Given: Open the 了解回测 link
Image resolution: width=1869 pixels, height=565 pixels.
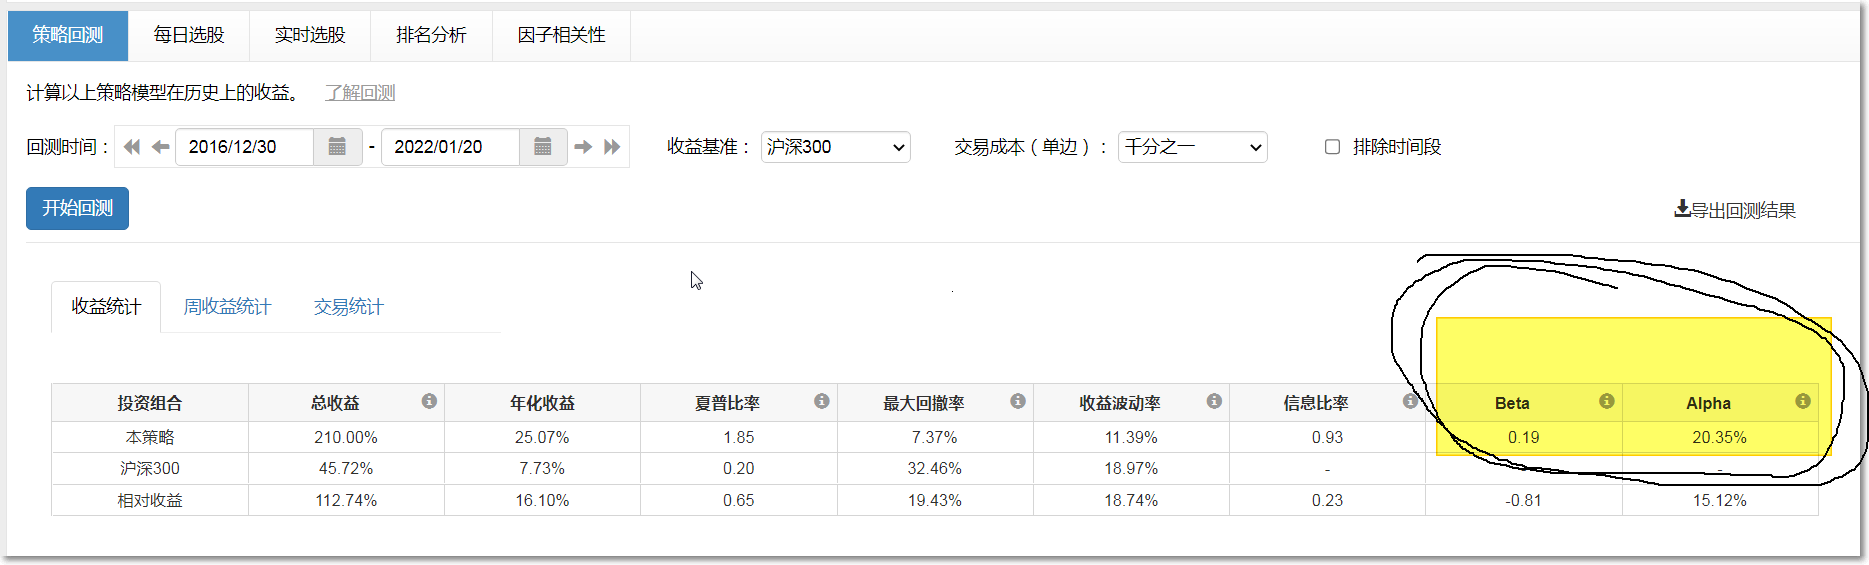Looking at the screenshot, I should pos(360,93).
